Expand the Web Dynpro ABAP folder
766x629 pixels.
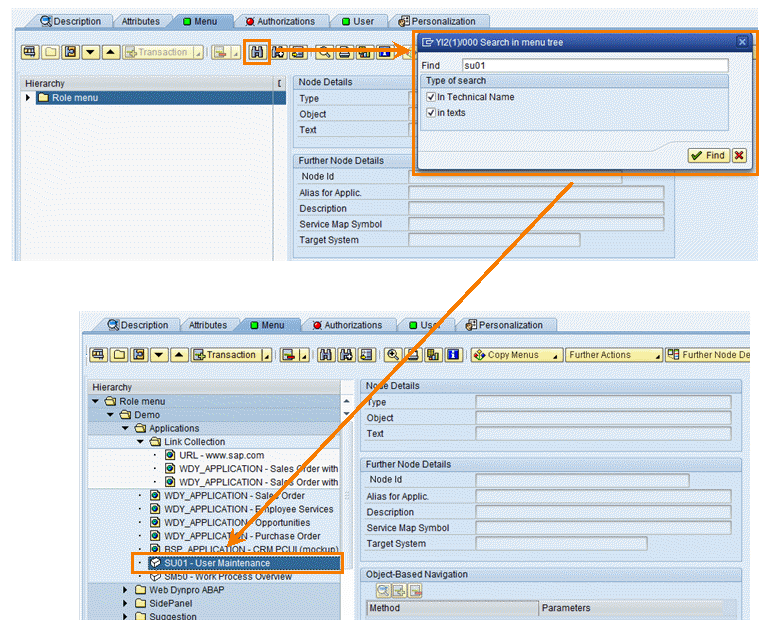tap(126, 590)
